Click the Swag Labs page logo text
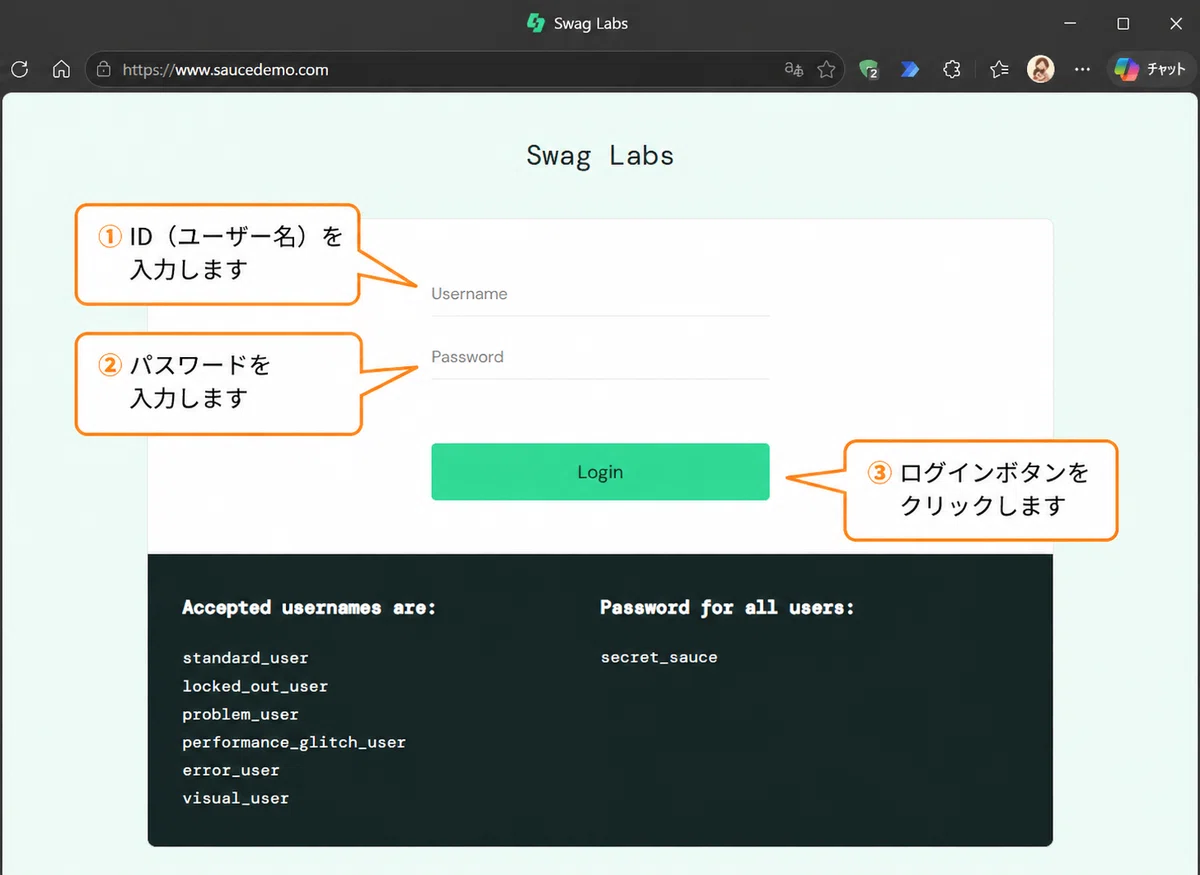Image resolution: width=1200 pixels, height=875 pixels. coord(600,155)
